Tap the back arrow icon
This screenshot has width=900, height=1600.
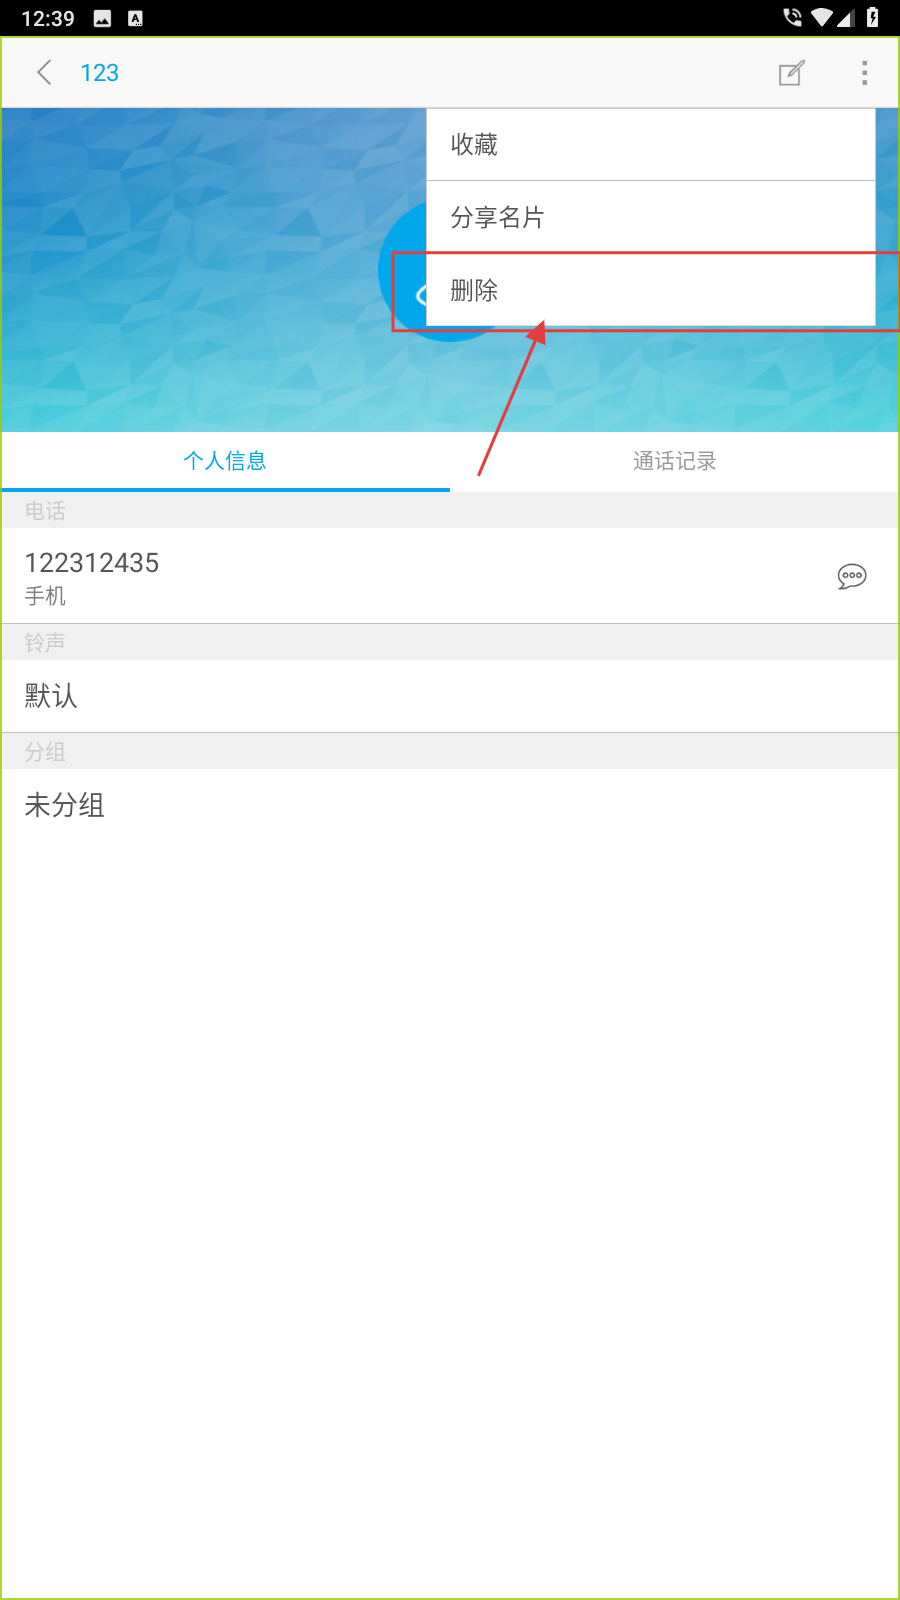click(44, 72)
